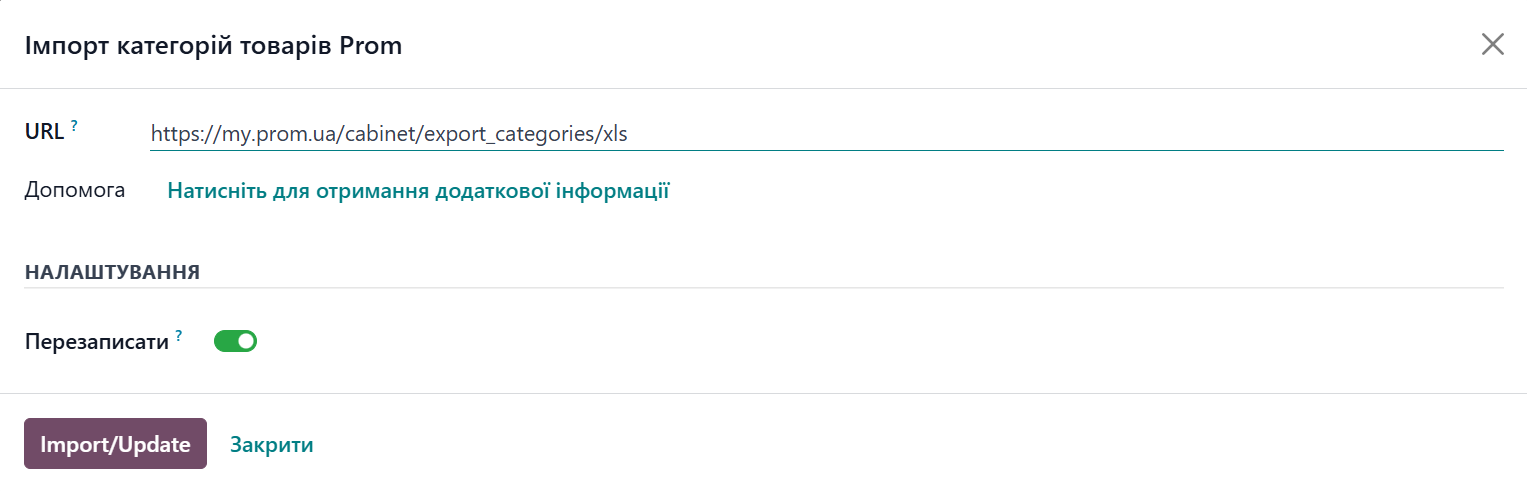The image size is (1527, 491).
Task: Click the НАЛАШТУВАННЯ section heading
Action: tap(112, 272)
